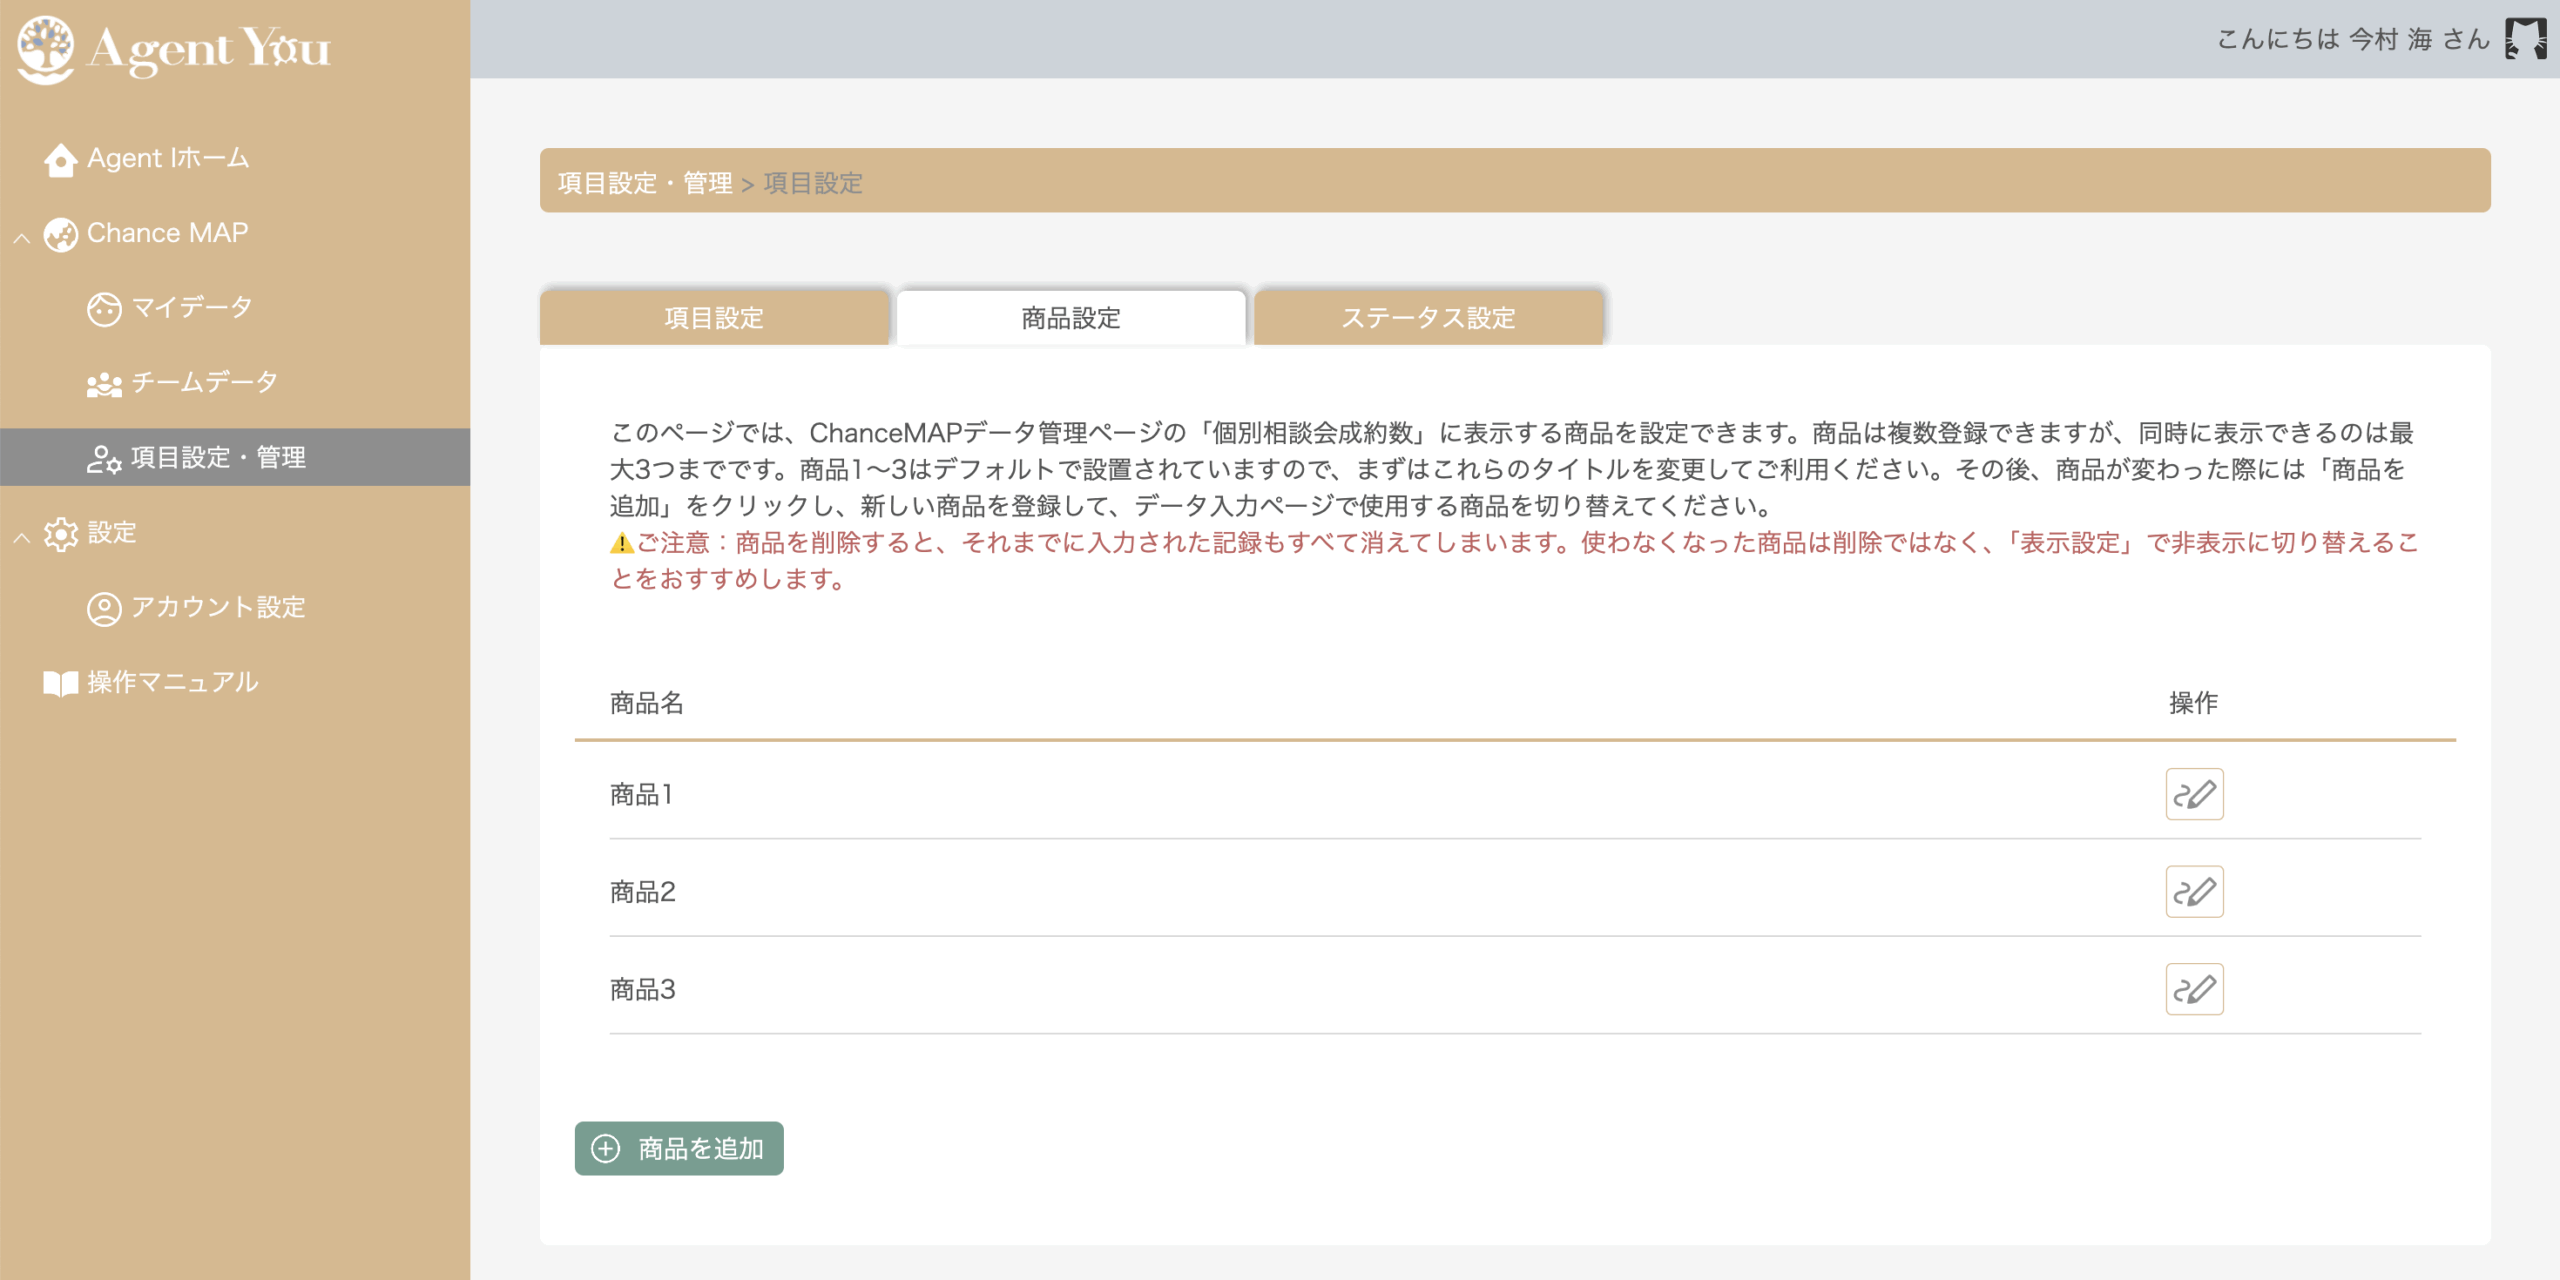Click the アカウント設定 user circle icon
This screenshot has width=2560, height=1280.
(x=104, y=608)
